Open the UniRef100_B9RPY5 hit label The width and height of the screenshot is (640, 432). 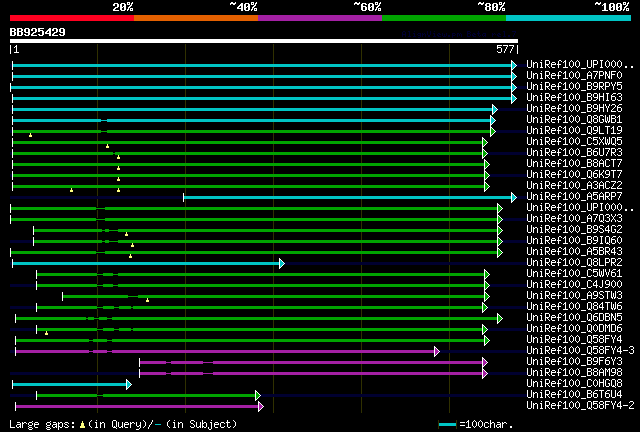coord(574,87)
